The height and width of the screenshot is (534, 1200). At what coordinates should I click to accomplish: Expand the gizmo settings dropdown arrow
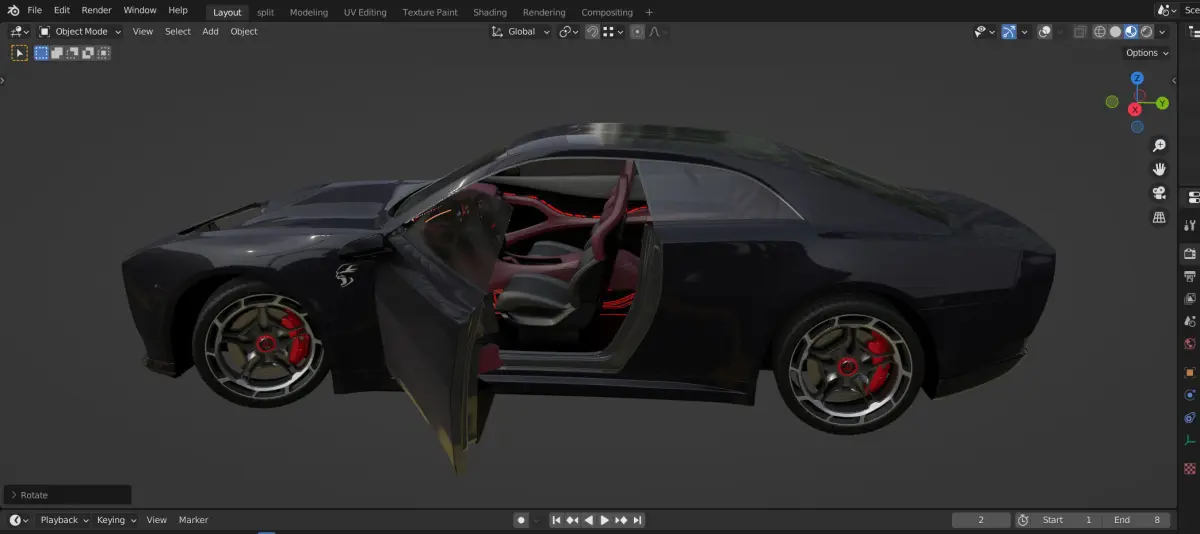[1024, 31]
